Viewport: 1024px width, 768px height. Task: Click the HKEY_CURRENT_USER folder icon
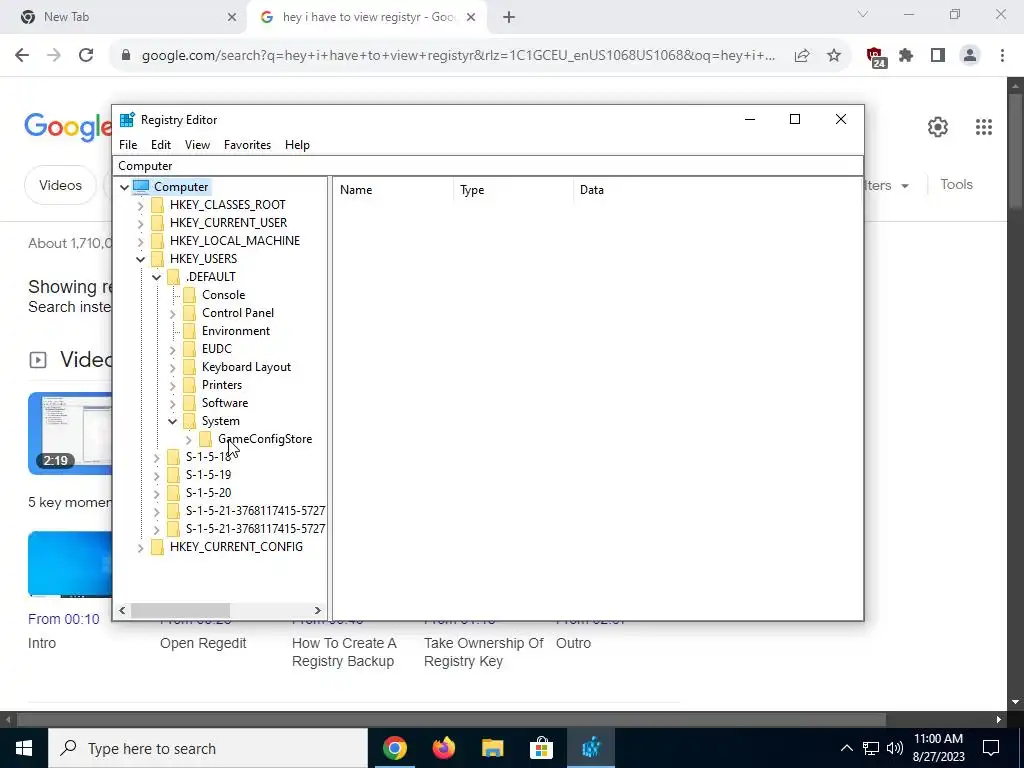click(157, 223)
